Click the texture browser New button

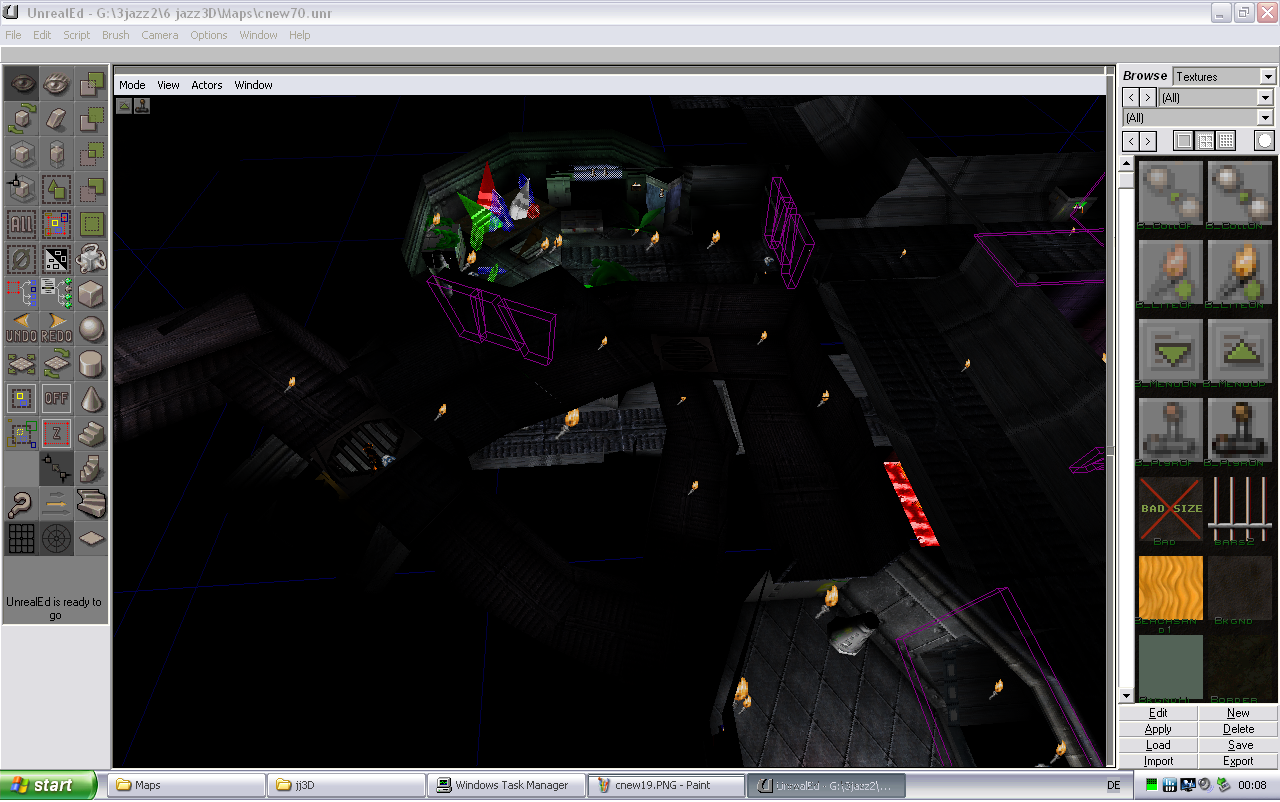[x=1238, y=713]
